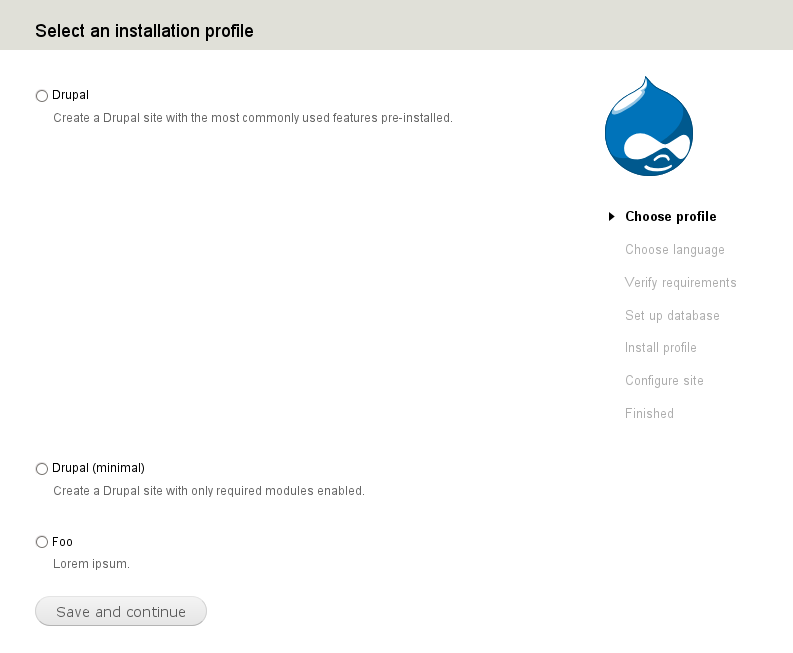Select the Drupal radio button
The height and width of the screenshot is (653, 793).
coord(42,96)
